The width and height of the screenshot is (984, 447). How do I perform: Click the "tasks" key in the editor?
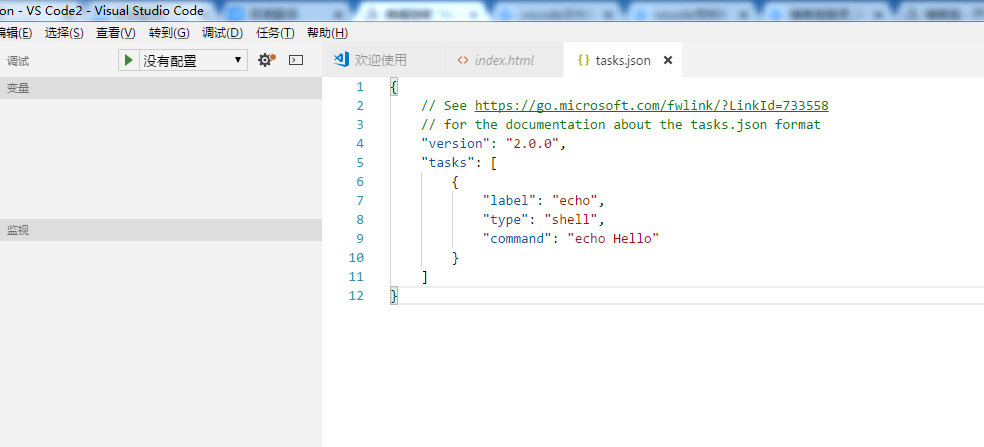[447, 163]
